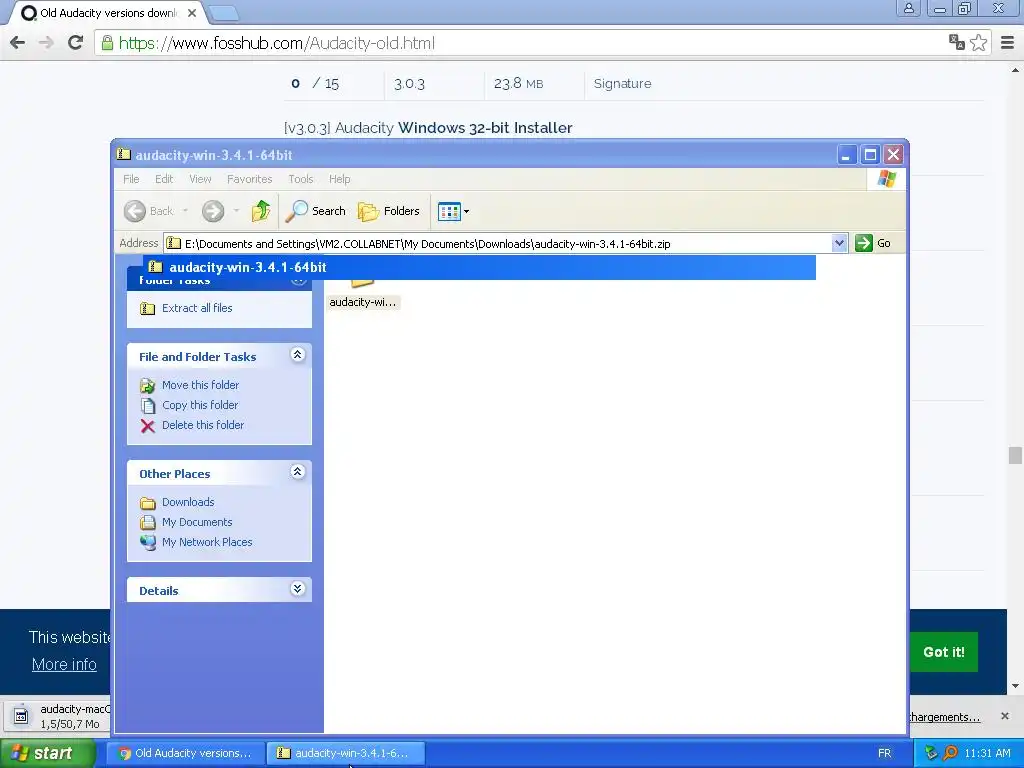Click Extract all files task
The width and height of the screenshot is (1024, 768).
point(197,308)
